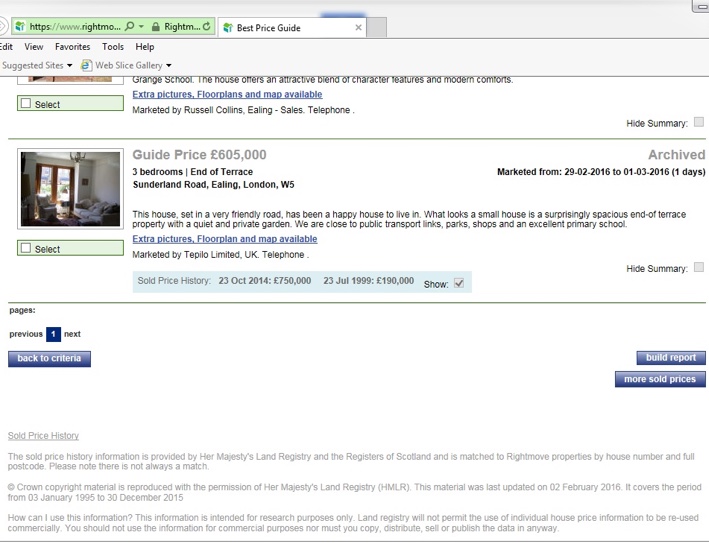The width and height of the screenshot is (709, 543).
Task: Open address bar autocomplete dropdown arrow
Action: coord(141,27)
